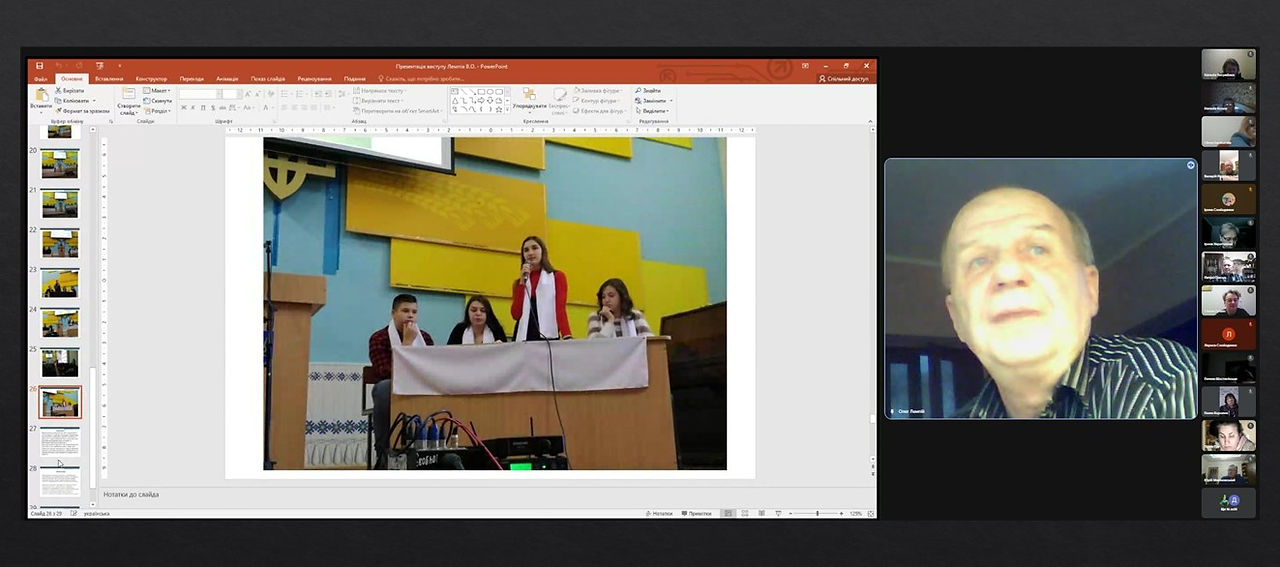The image size is (1280, 567).
Task: Click the Comments (Примітки) status bar button
Action: pos(697,514)
